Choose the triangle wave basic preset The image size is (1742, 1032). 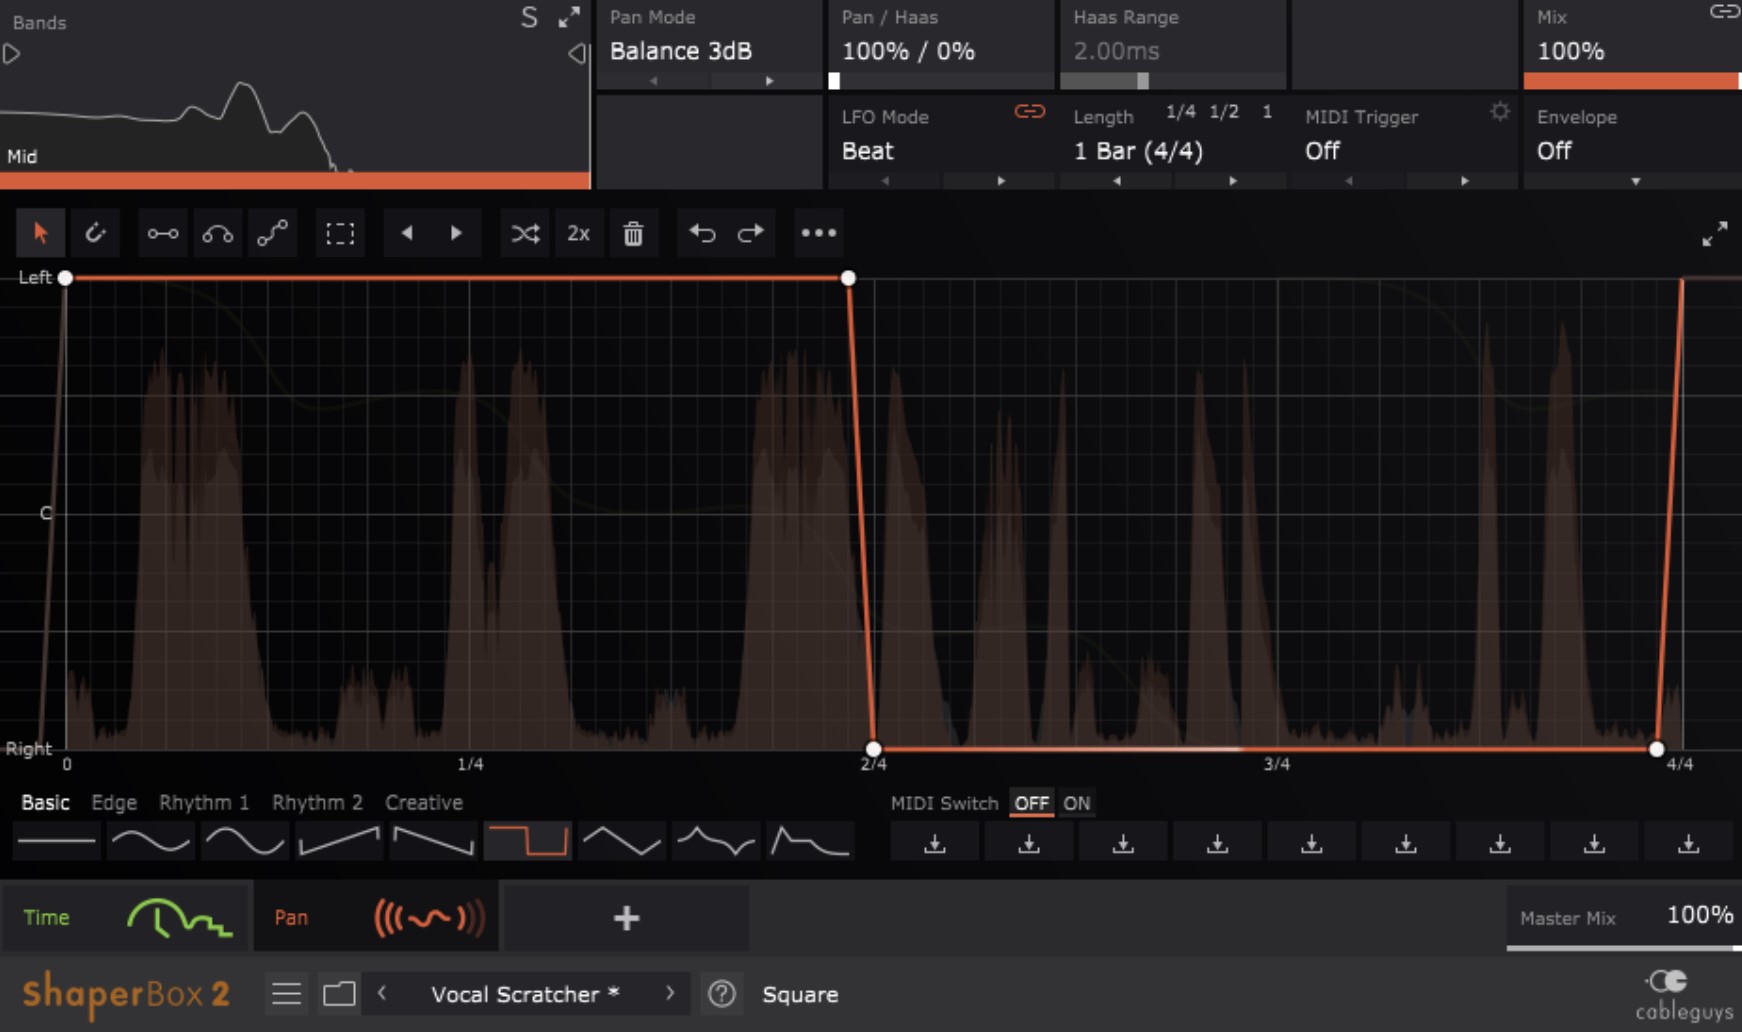(622, 841)
